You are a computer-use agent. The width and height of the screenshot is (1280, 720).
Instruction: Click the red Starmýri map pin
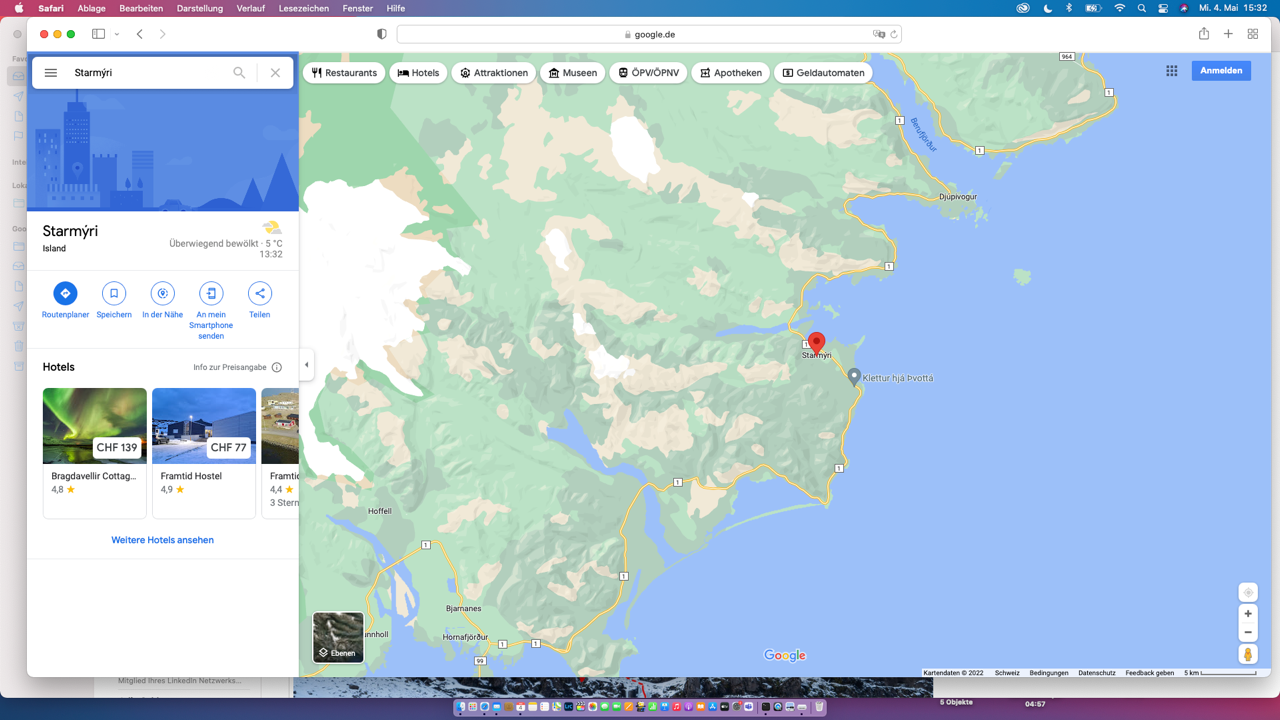coord(816,343)
